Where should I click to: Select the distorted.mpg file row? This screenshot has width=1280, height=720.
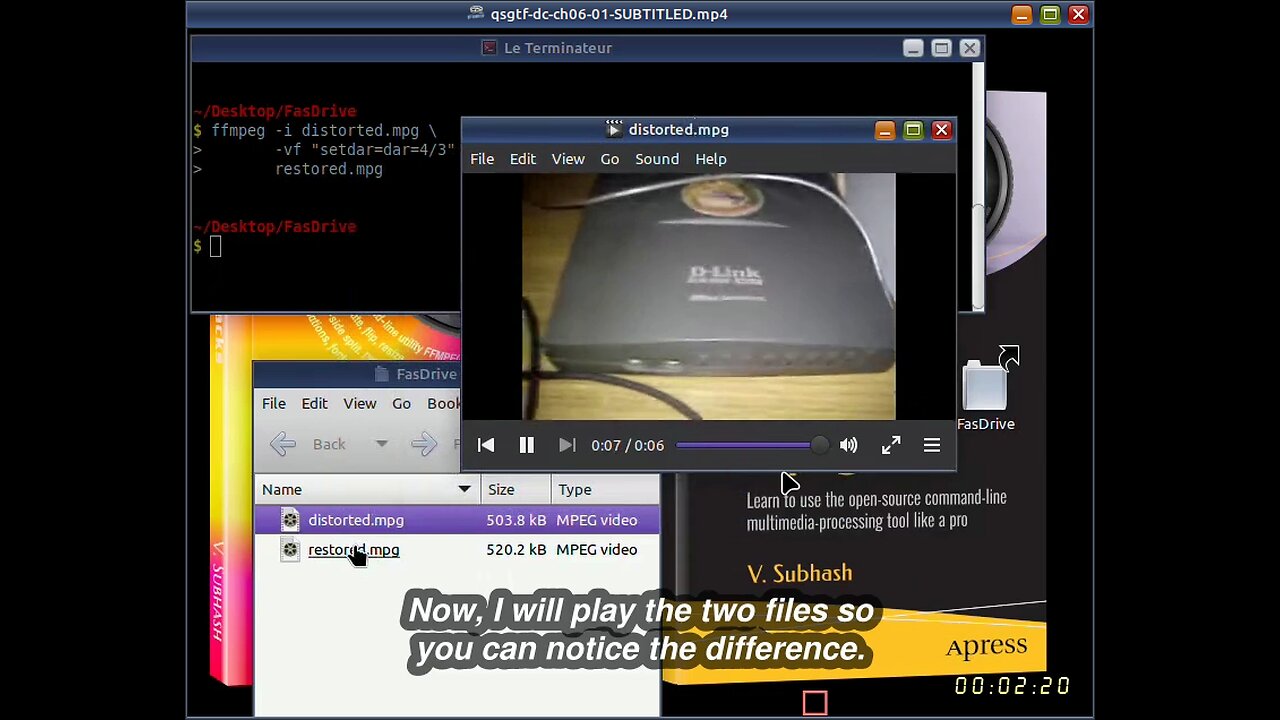[457, 520]
